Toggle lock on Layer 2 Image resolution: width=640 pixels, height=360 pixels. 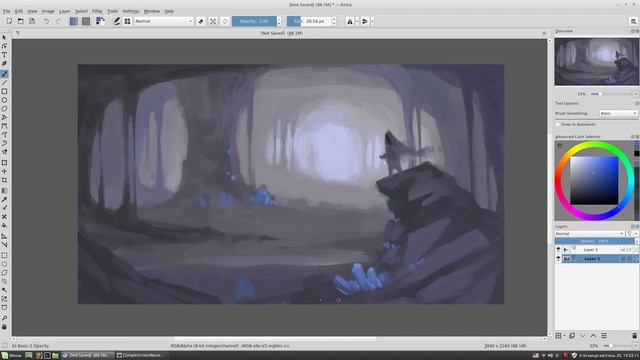pyautogui.click(x=623, y=249)
